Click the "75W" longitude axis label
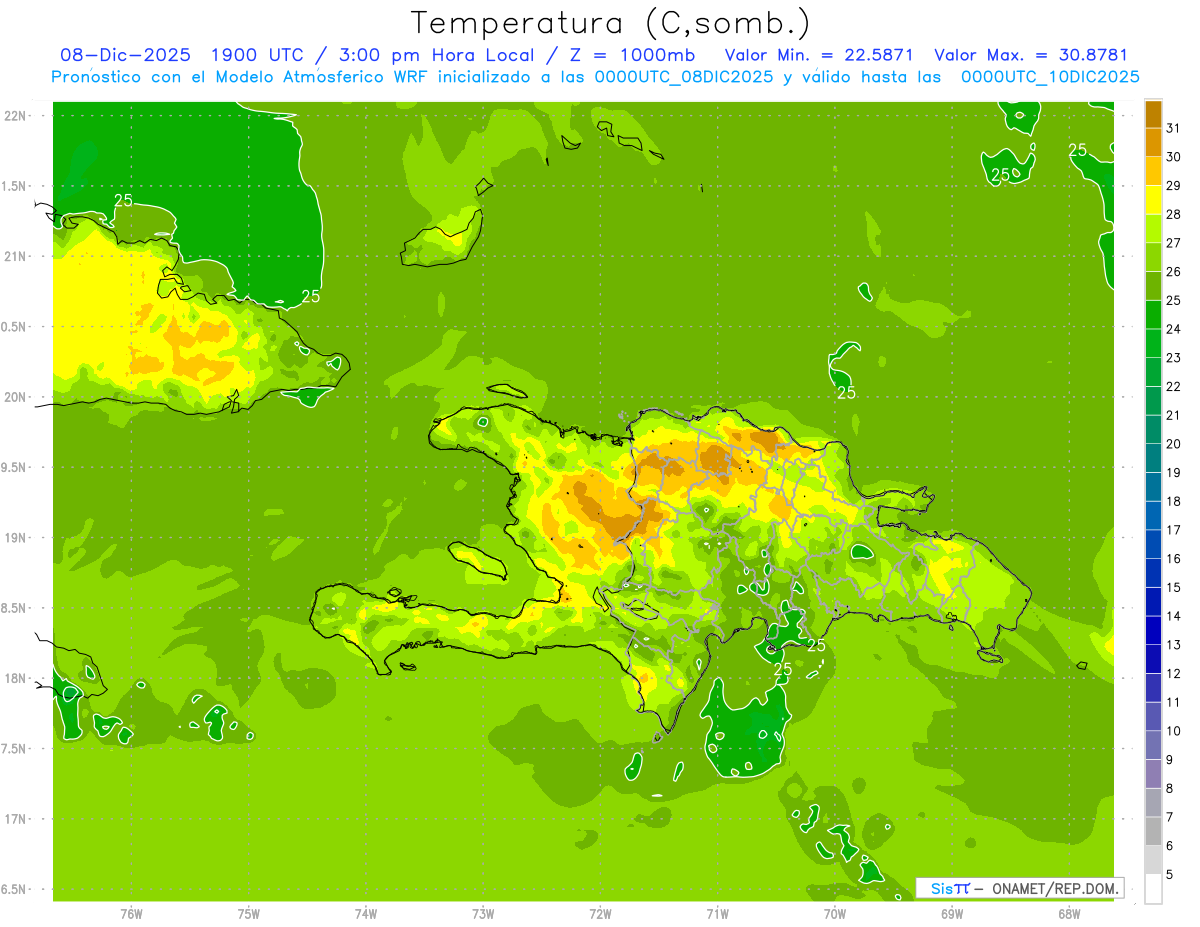This screenshot has width=1200, height=927. (249, 913)
